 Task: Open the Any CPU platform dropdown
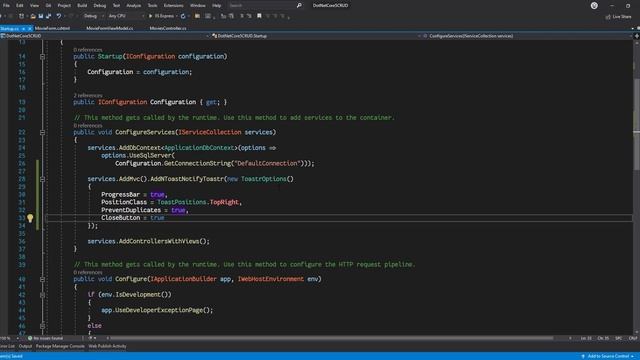(x=126, y=16)
